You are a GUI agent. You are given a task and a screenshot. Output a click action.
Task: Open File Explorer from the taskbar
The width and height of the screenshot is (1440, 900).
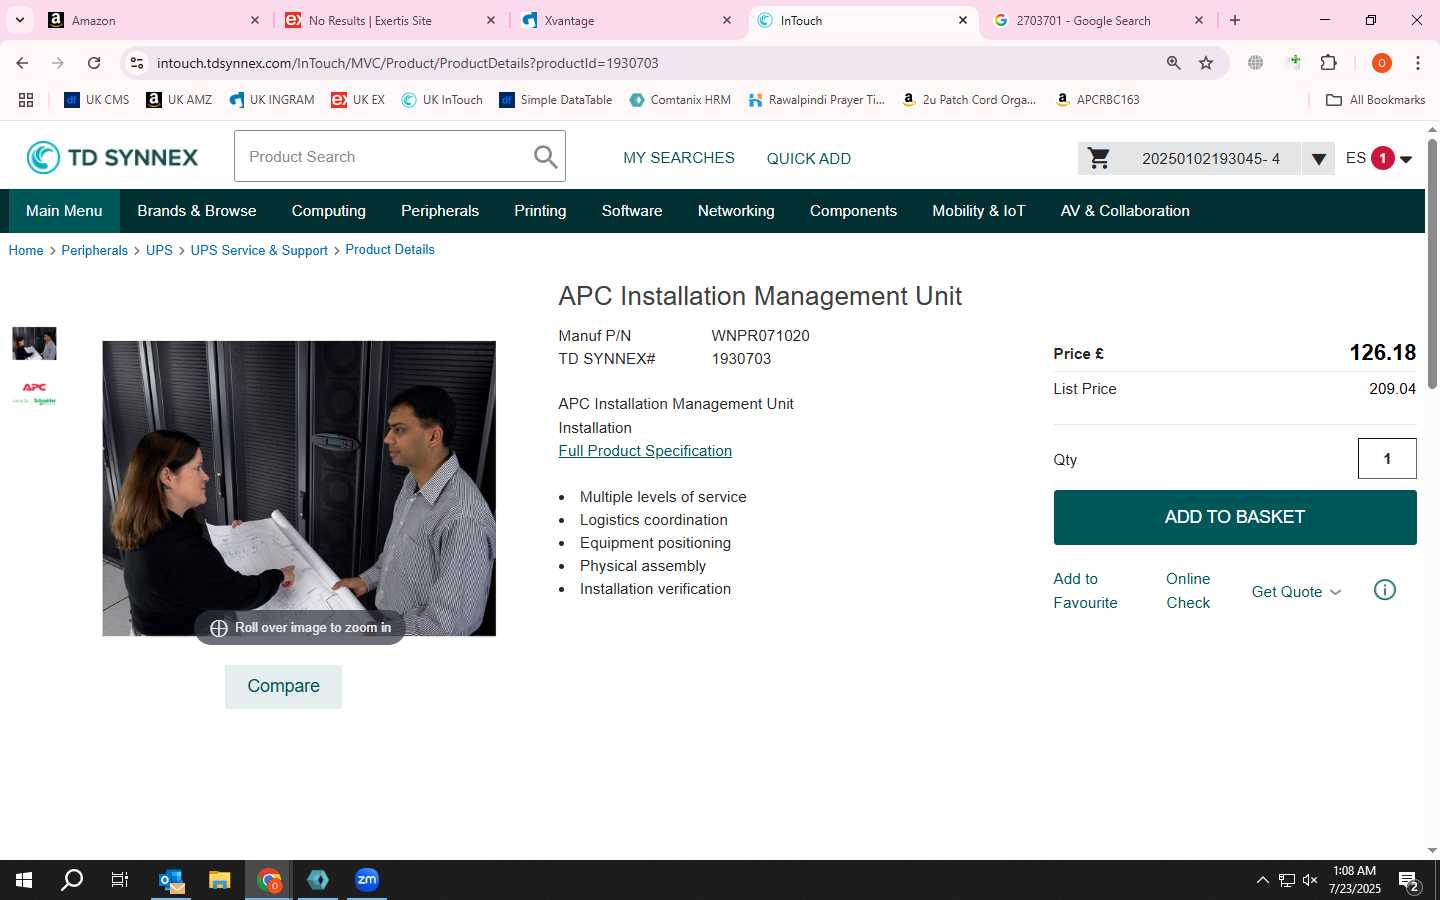(220, 880)
